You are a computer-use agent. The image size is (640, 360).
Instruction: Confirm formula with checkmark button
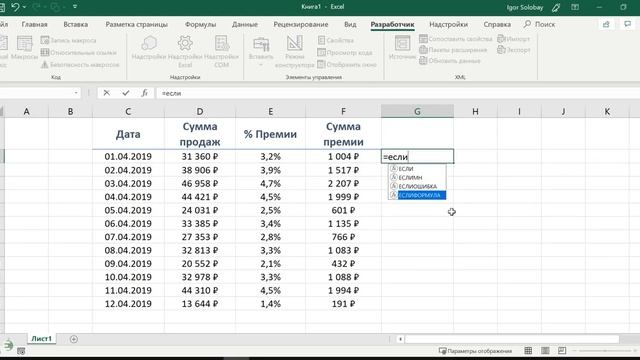(x=126, y=93)
